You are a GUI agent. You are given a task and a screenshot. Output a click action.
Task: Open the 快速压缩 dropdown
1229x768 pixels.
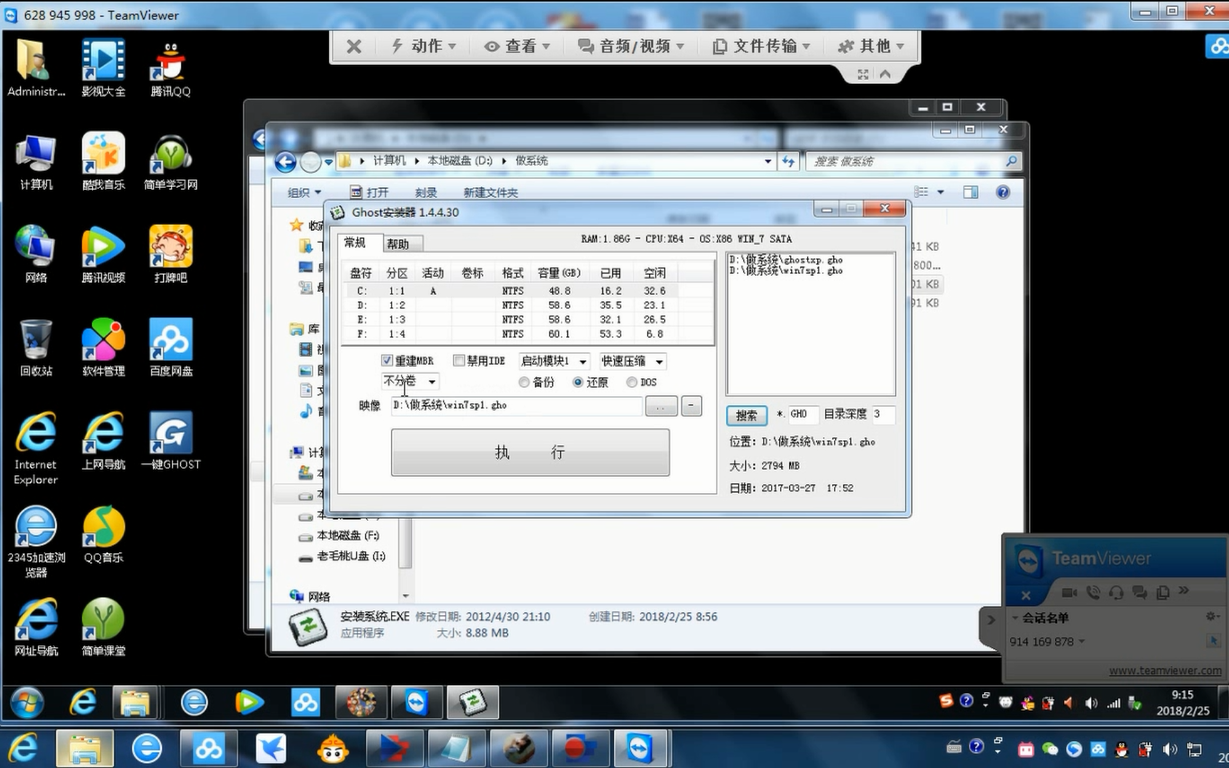click(632, 361)
